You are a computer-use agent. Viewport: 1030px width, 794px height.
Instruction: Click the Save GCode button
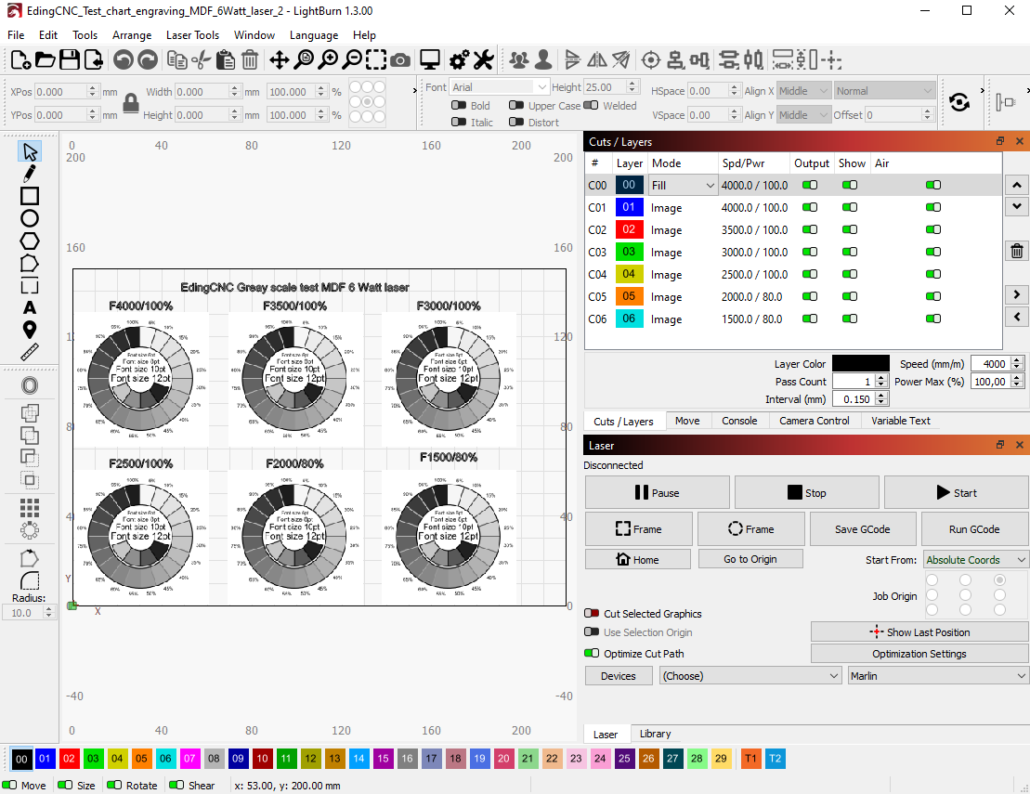coord(862,529)
